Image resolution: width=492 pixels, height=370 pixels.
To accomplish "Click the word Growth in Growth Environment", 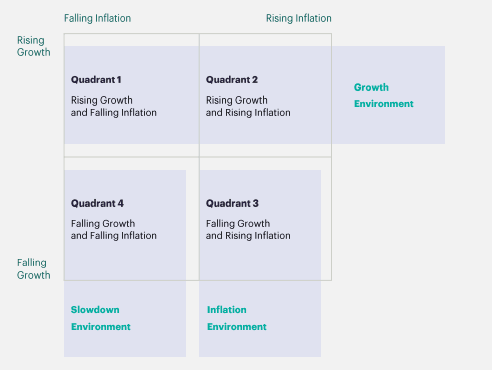I will (371, 87).
